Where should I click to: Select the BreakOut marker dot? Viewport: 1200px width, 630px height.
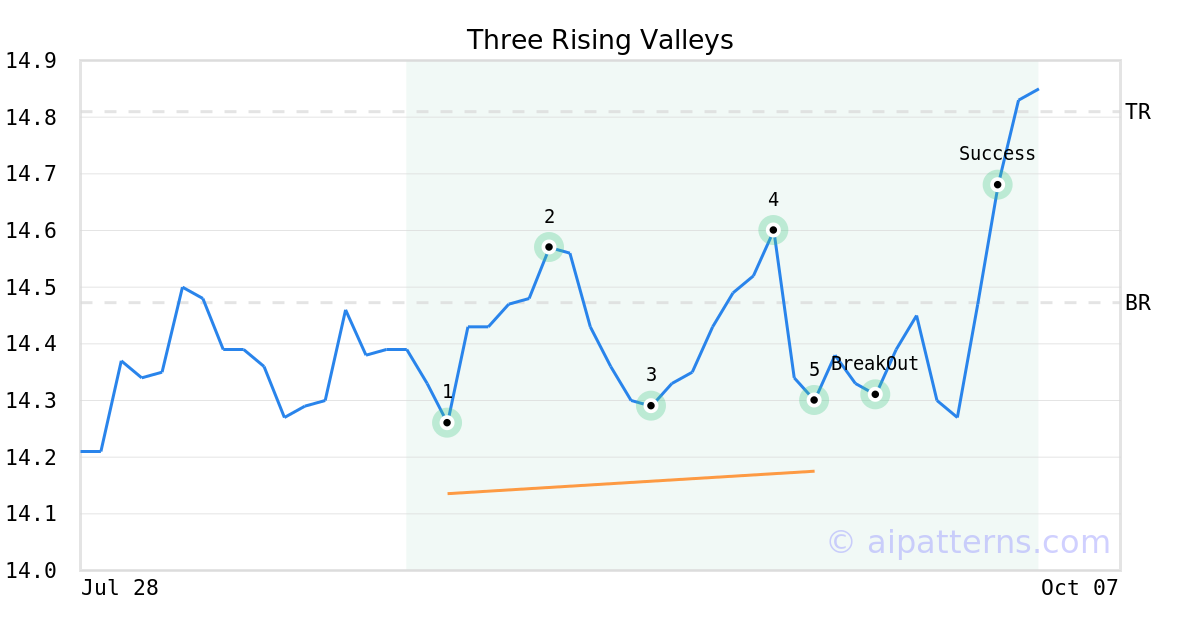[875, 394]
